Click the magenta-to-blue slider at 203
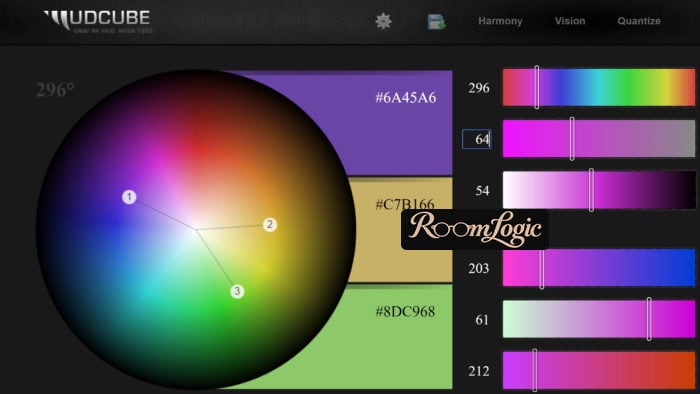The width and height of the screenshot is (700, 394). pyautogui.click(x=599, y=268)
